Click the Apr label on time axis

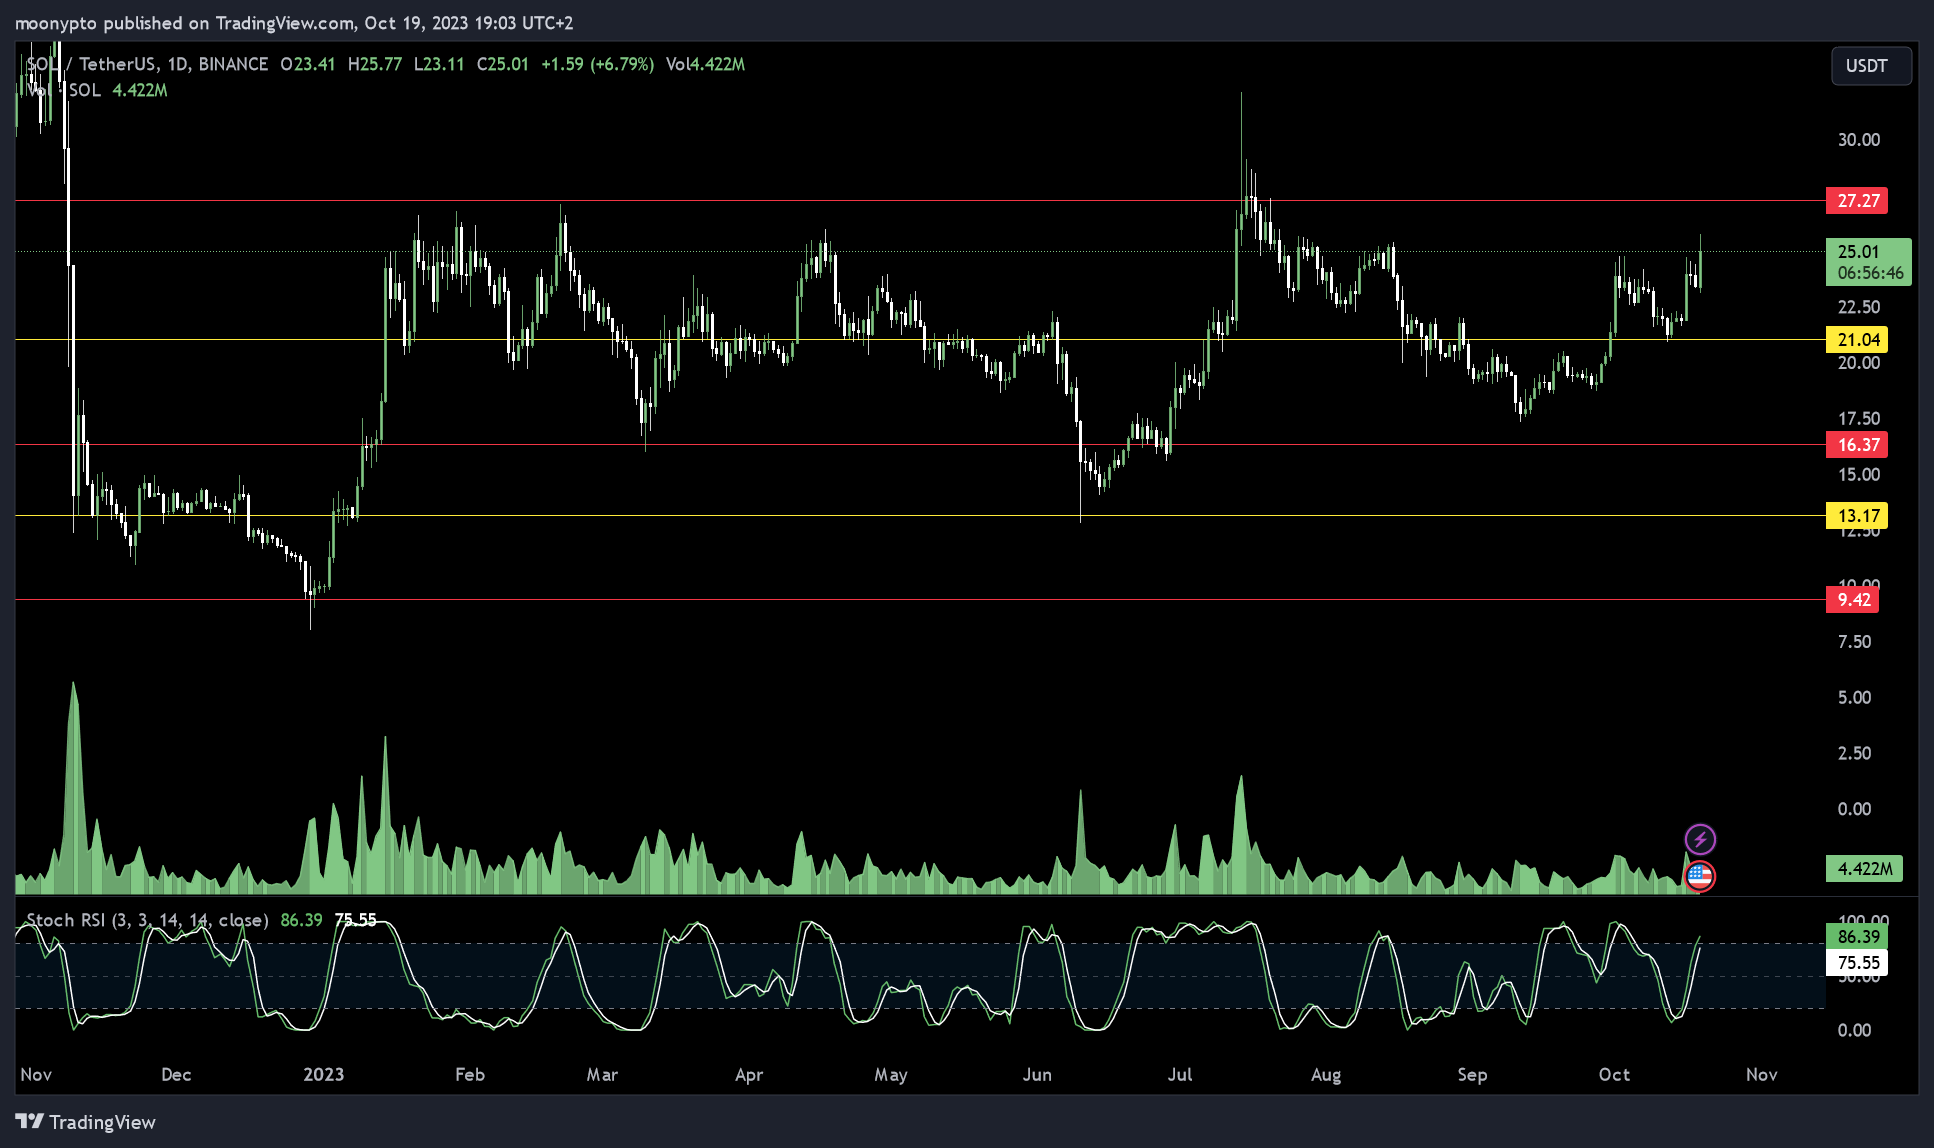[749, 1075]
